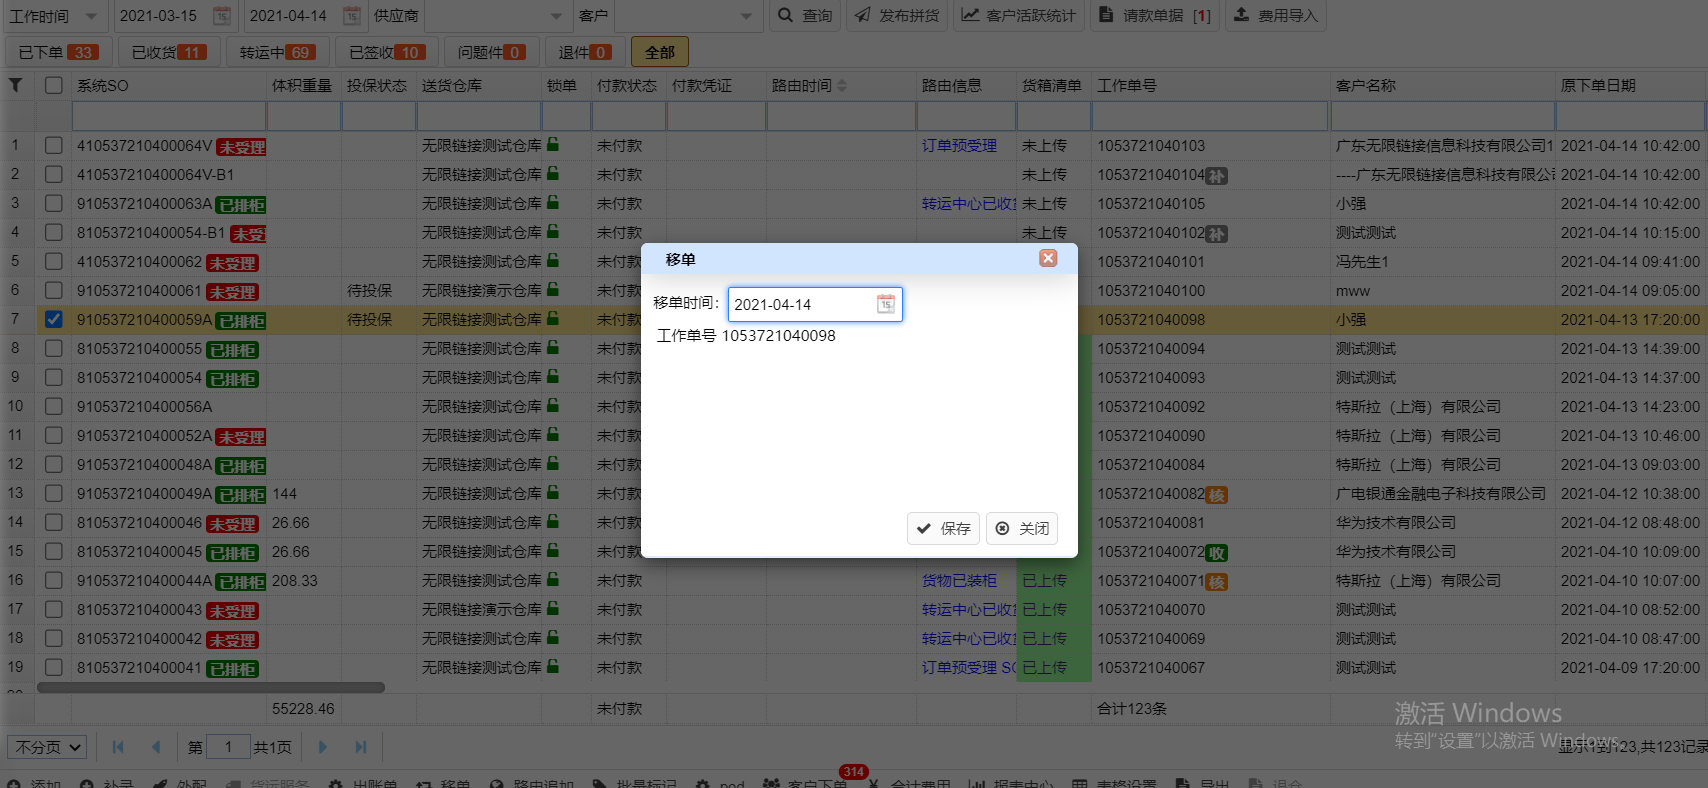Click the 查询 search magnifier button
The height and width of the screenshot is (788, 1708).
point(805,16)
